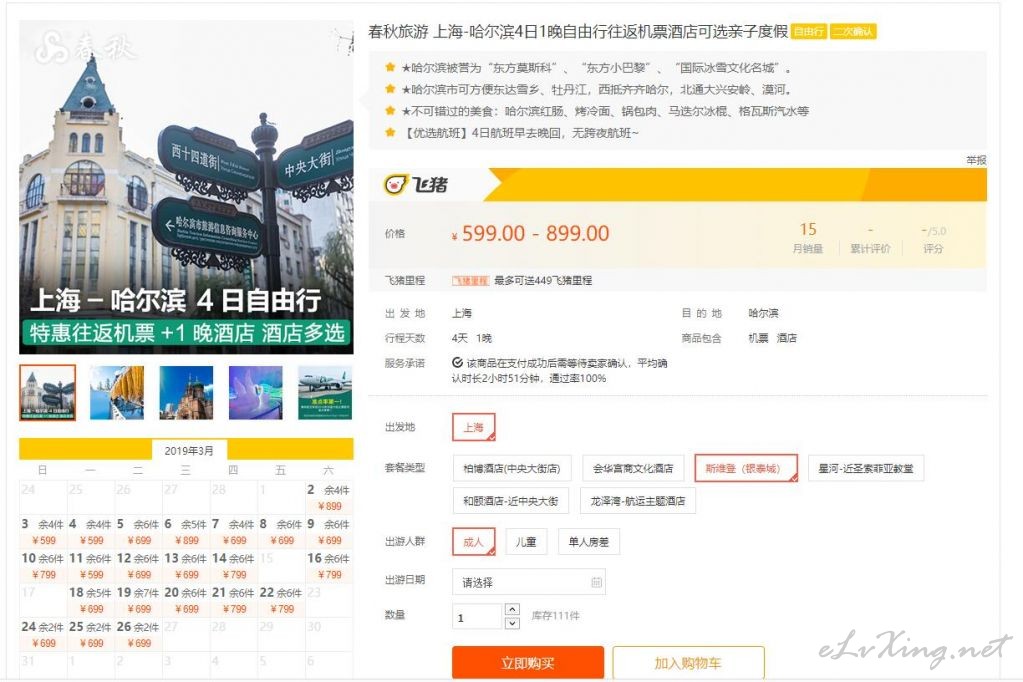Pick calendar date 22 priced ¥799
The image size is (1023, 682).
[x=281, y=600]
